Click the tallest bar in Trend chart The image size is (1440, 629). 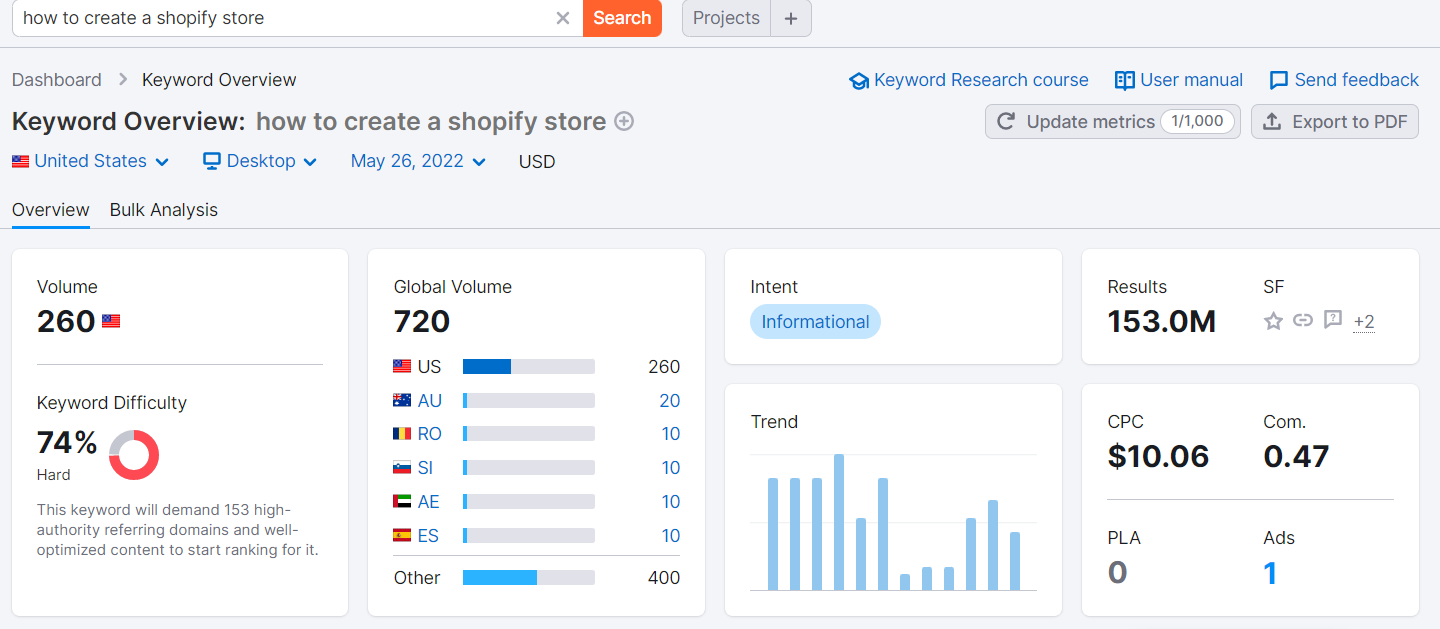point(839,522)
